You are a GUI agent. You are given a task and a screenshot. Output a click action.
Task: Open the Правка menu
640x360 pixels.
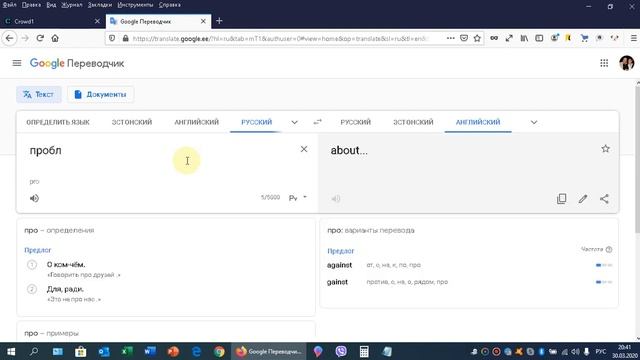pyautogui.click(x=31, y=5)
